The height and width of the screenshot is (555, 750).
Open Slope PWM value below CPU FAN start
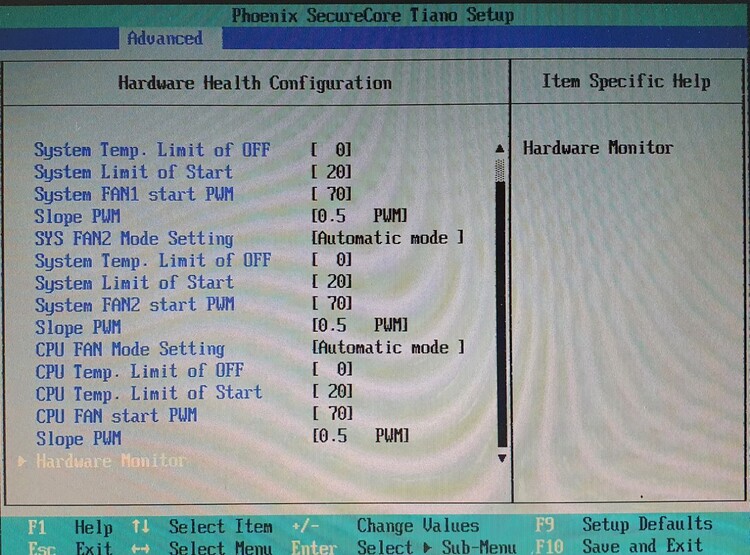361,436
